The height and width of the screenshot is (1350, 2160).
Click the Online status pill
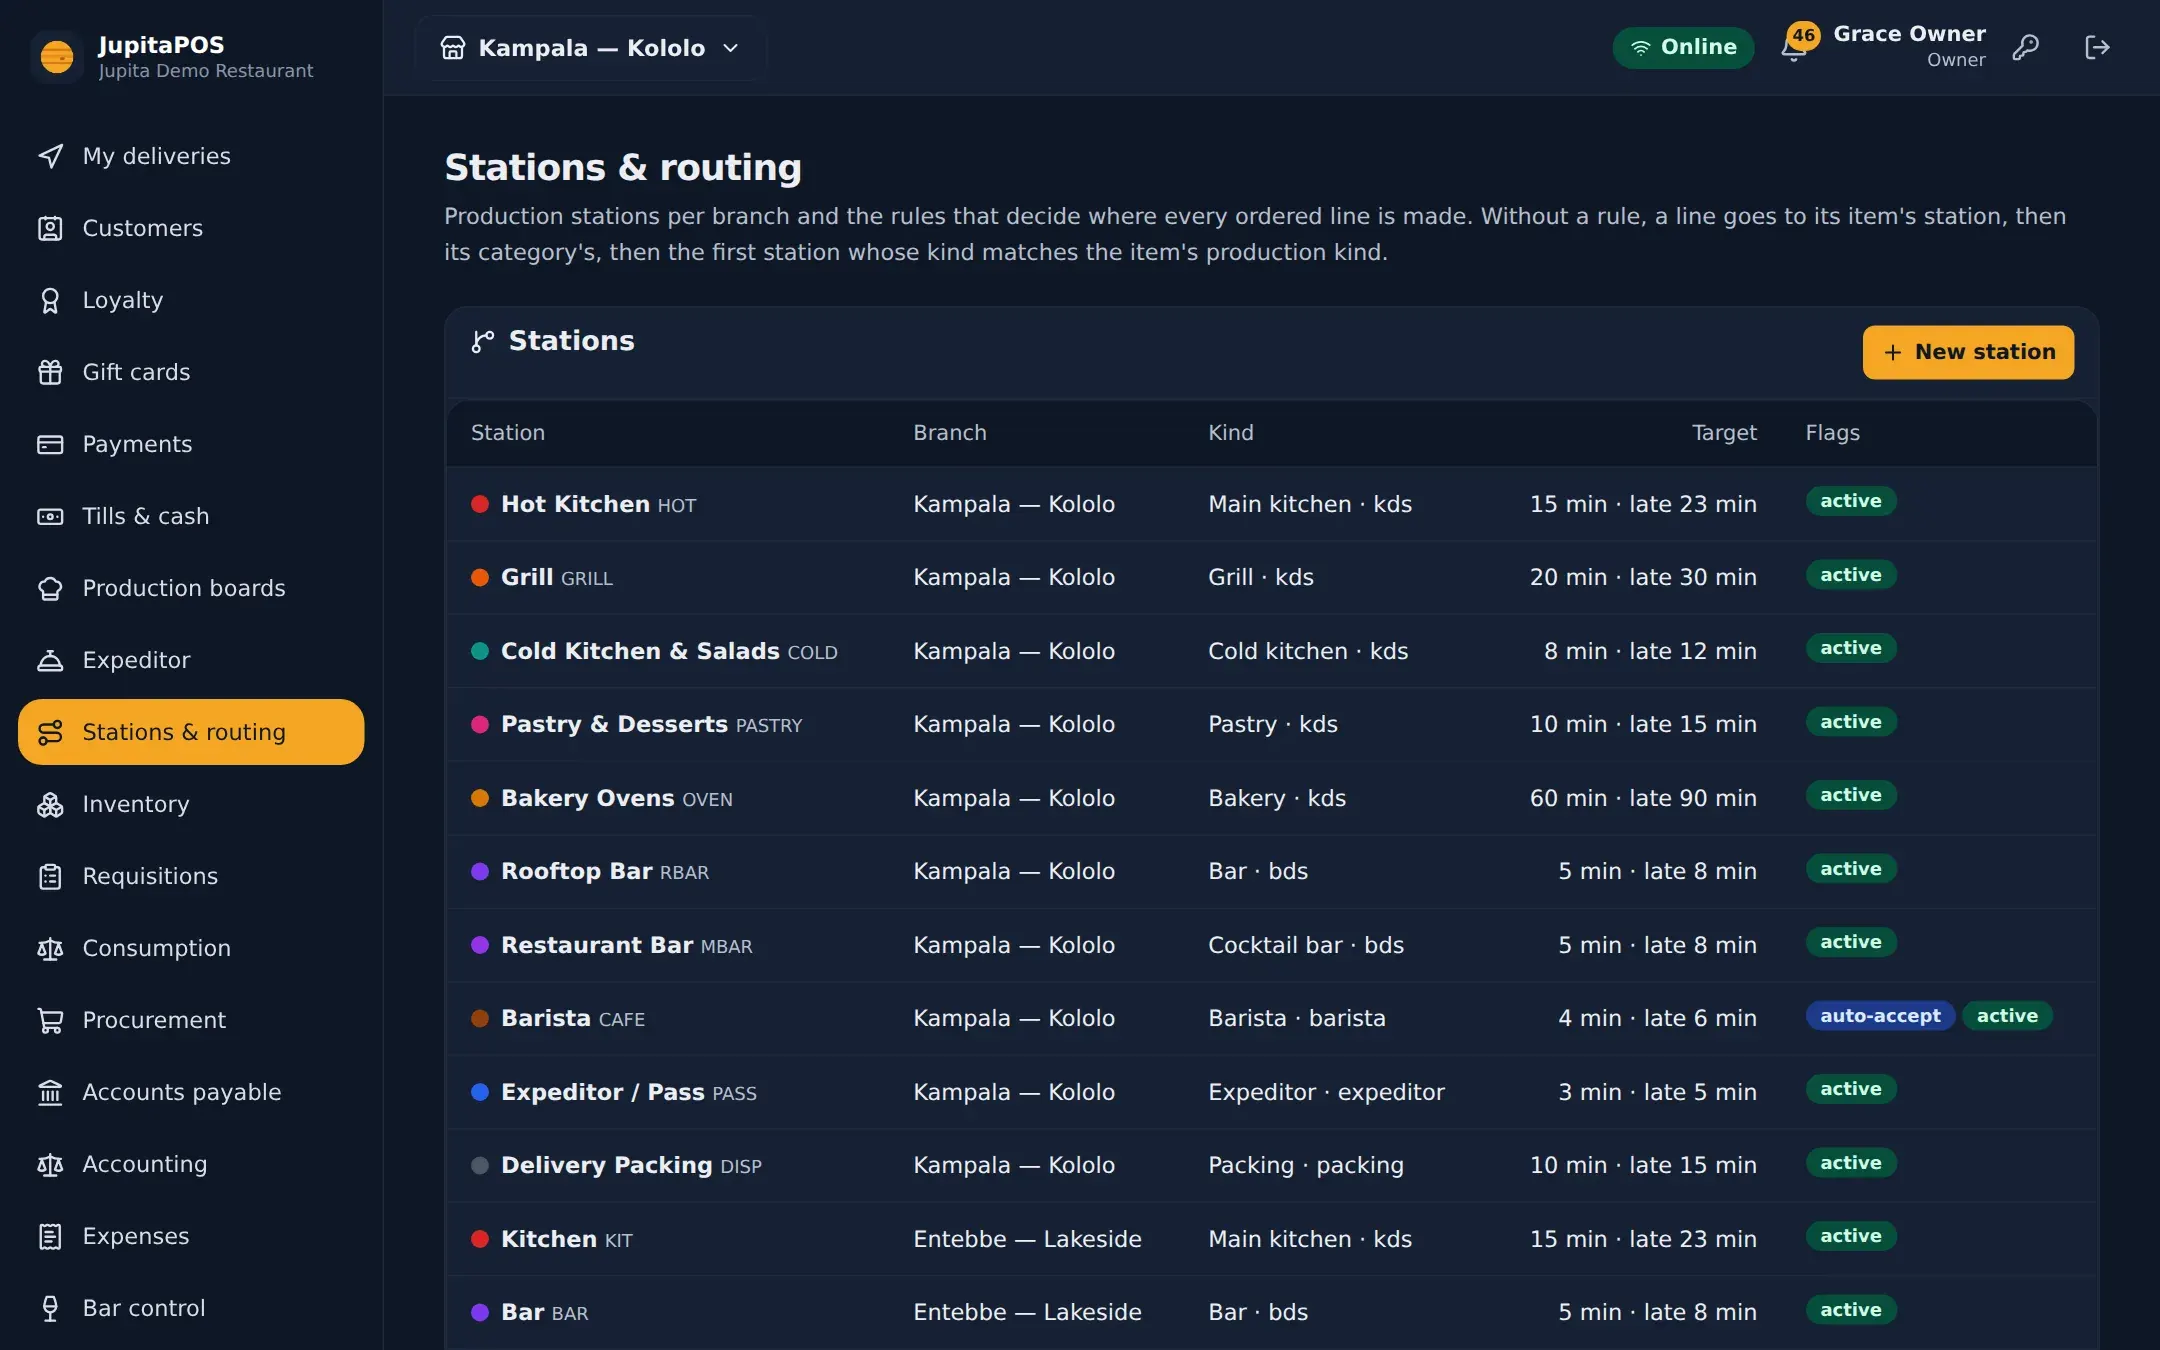1683,47
